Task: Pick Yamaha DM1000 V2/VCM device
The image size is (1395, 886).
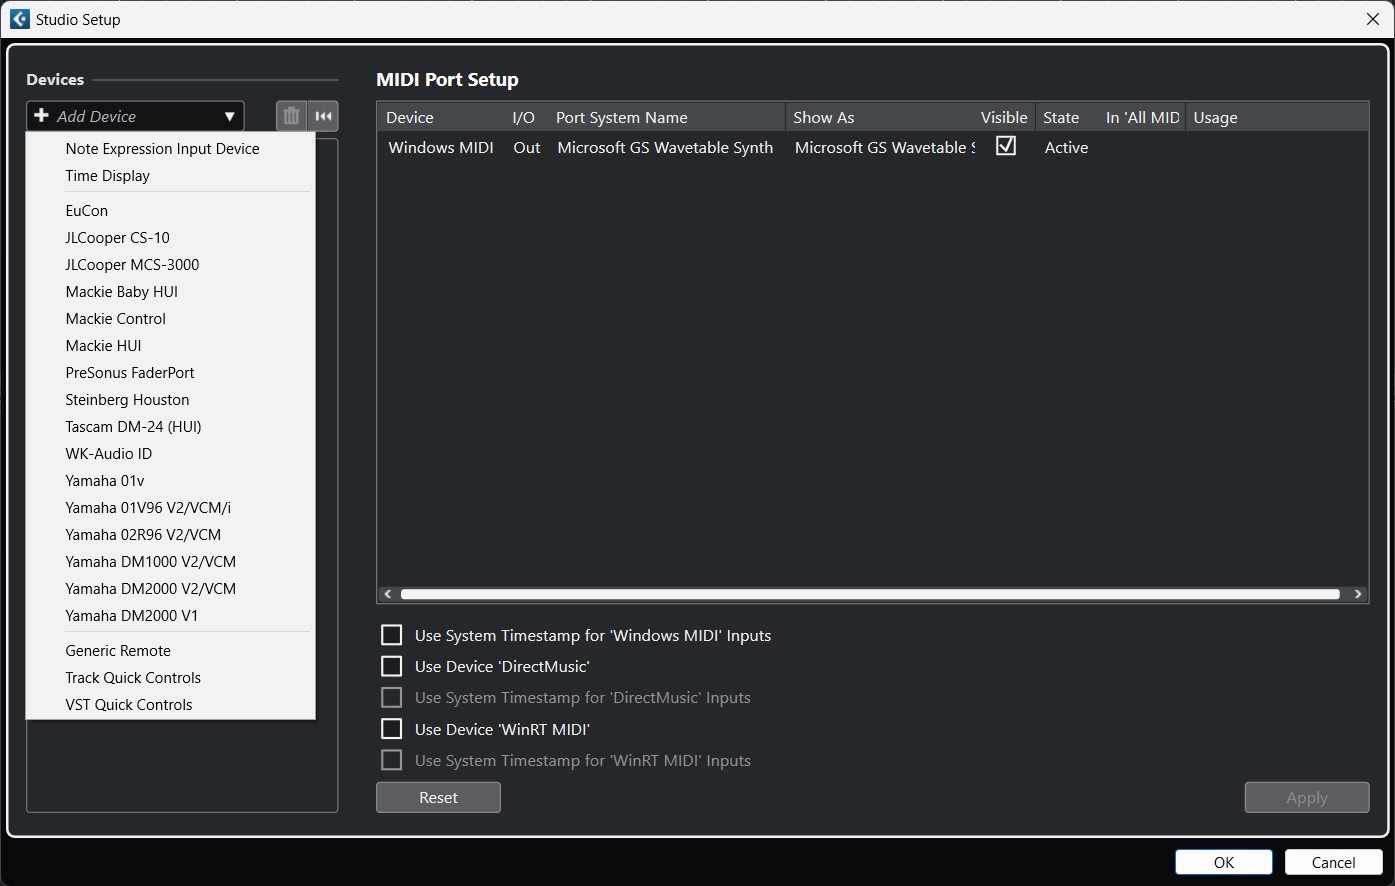Action: coord(150,561)
